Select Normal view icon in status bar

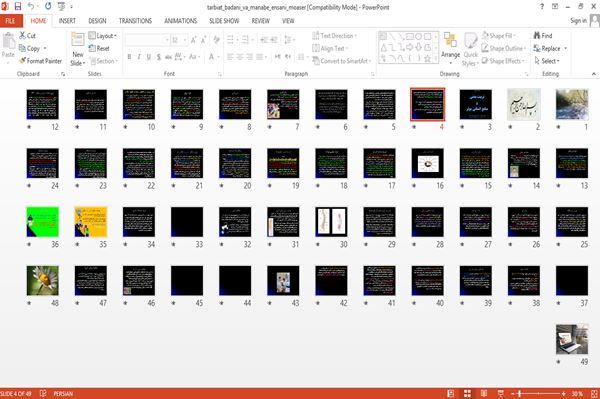(x=451, y=393)
